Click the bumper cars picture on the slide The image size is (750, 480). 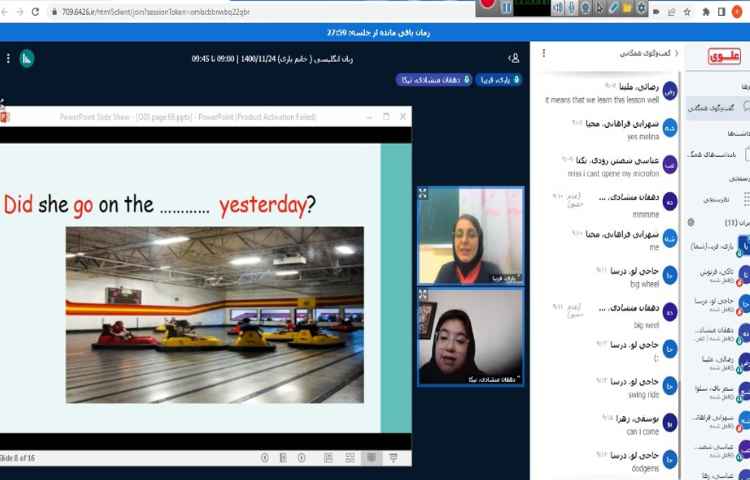tap(214, 314)
